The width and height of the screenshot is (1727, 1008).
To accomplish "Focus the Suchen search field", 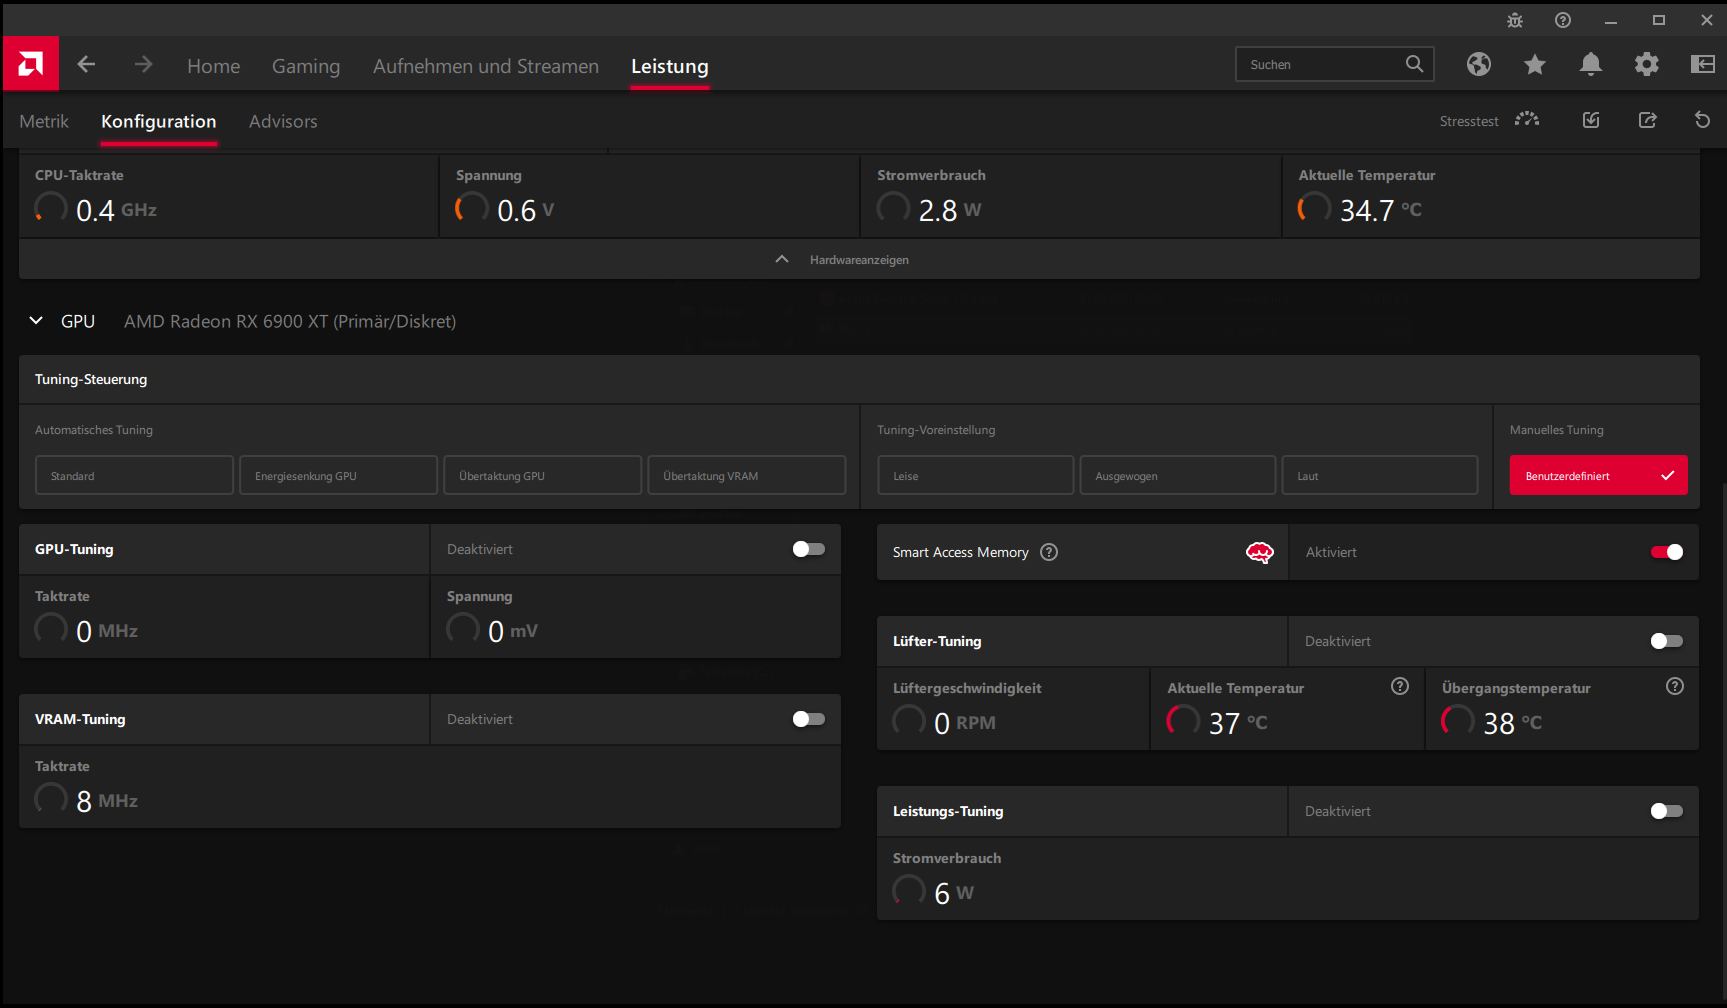I will [1335, 64].
